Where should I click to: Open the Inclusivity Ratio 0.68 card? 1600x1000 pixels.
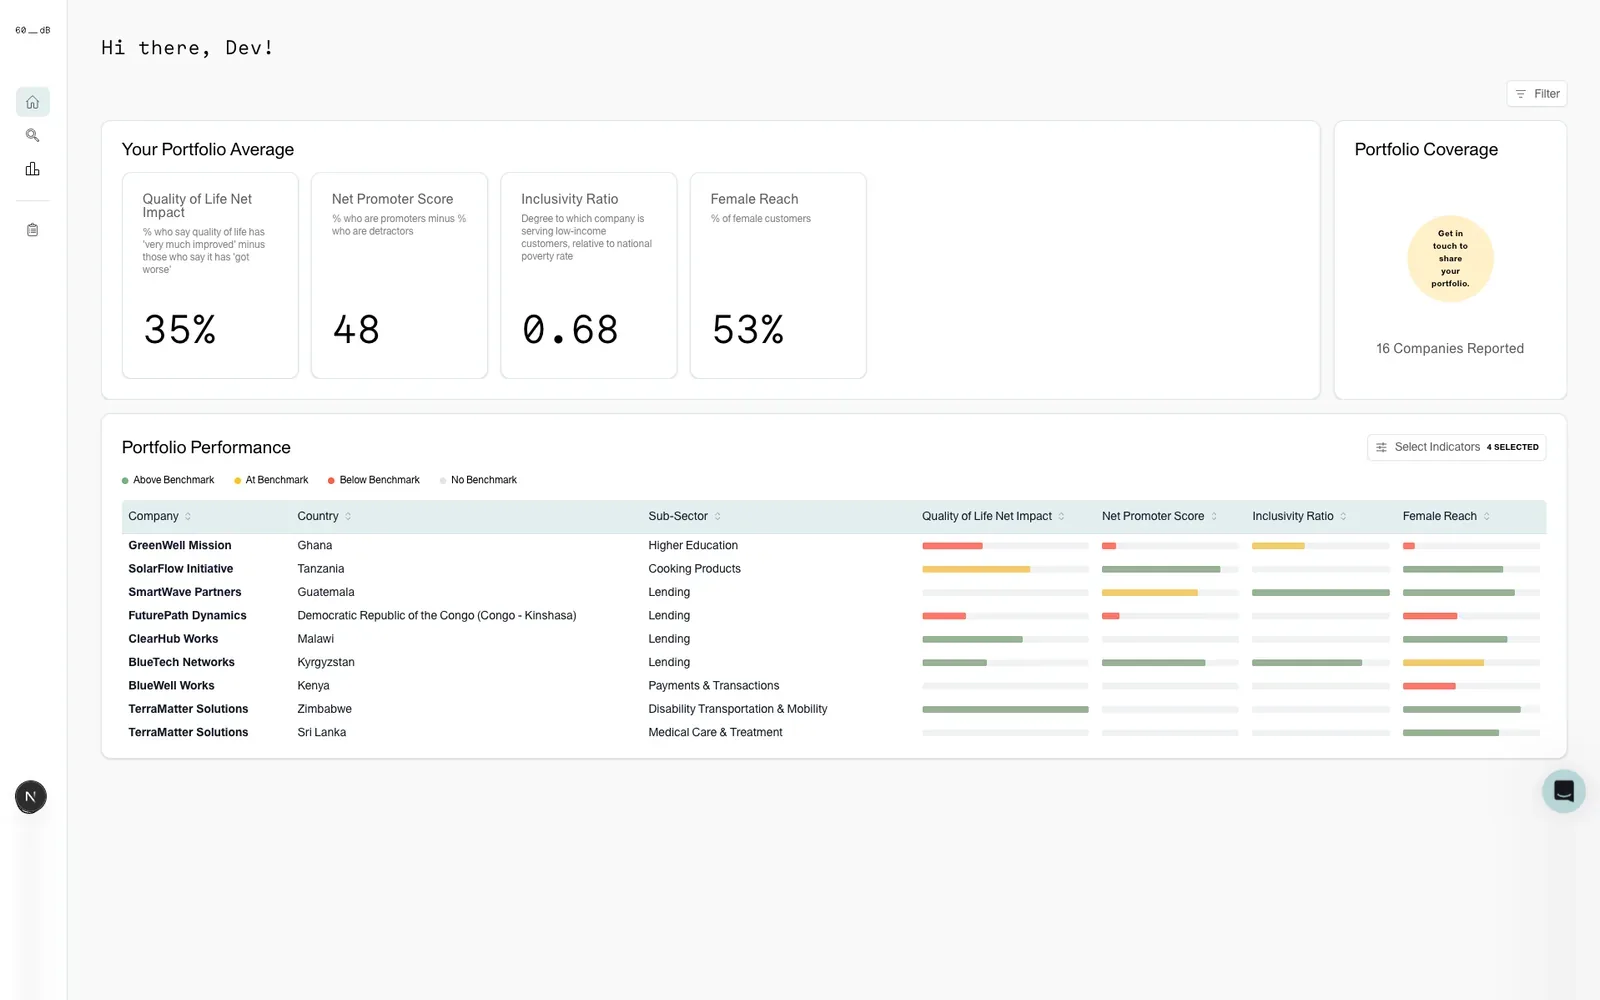pos(589,275)
